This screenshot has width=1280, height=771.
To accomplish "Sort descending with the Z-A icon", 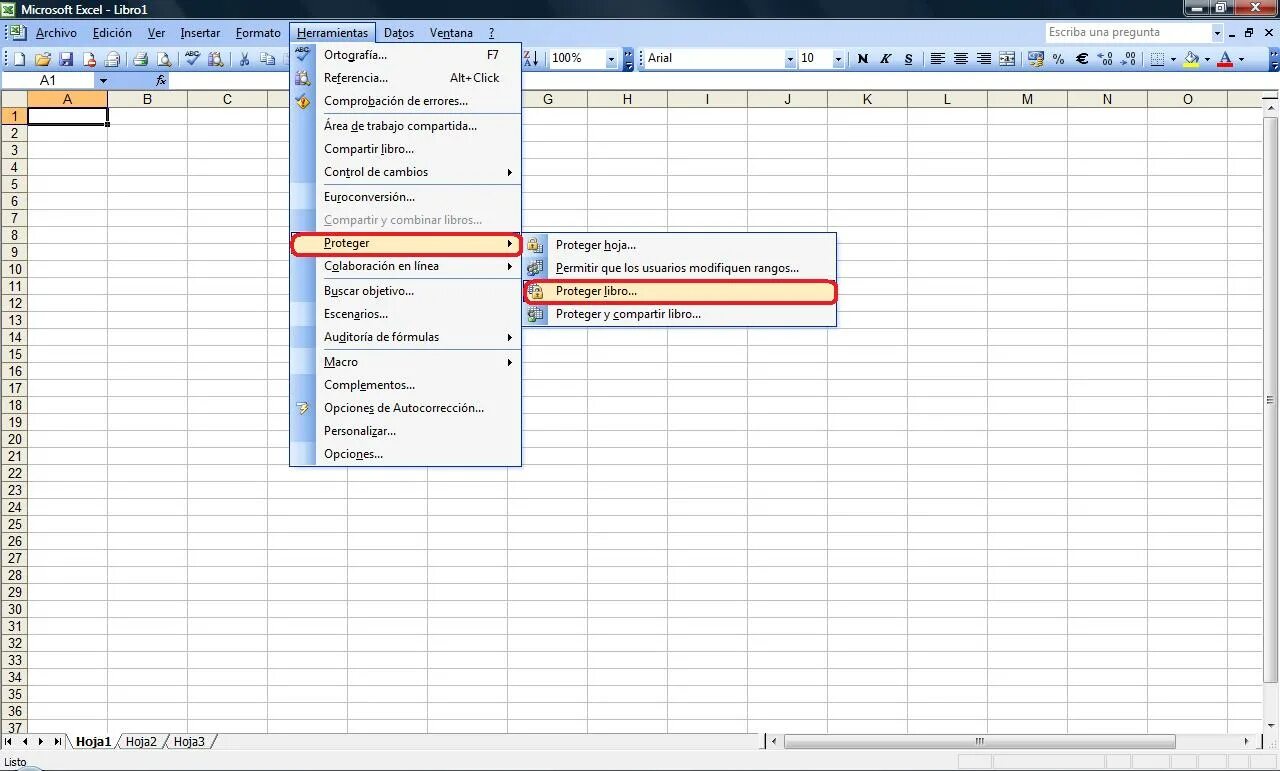I will coord(531,59).
